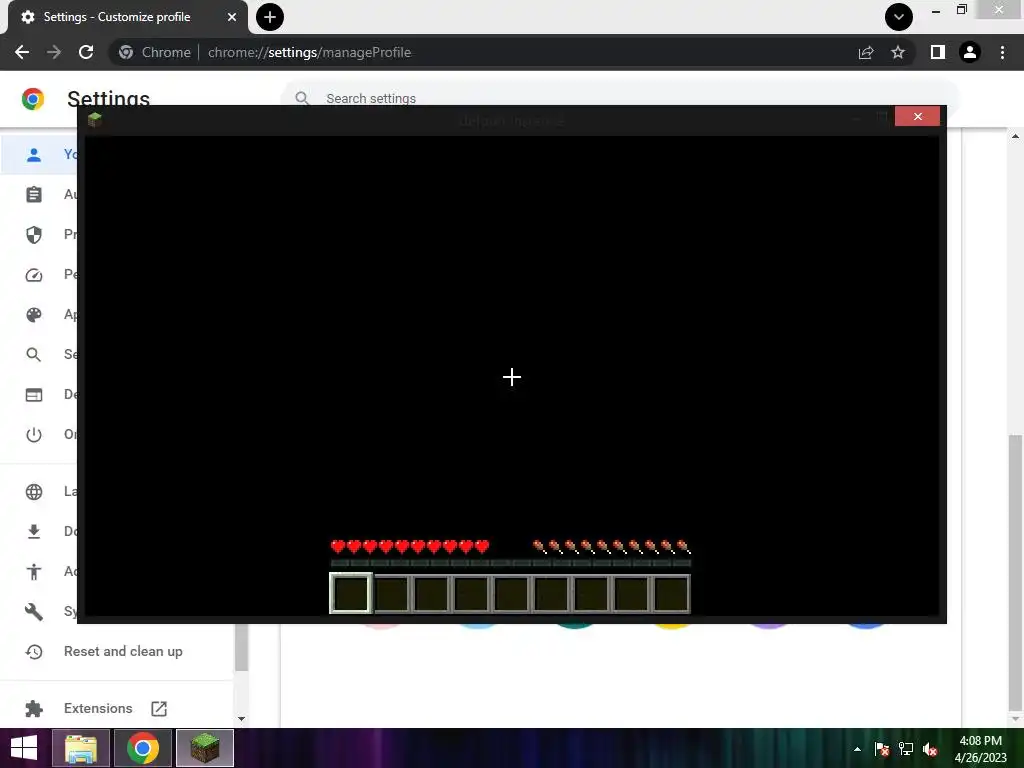Open Accessibility figure icon in sidebar
1024x768 pixels.
(34, 571)
